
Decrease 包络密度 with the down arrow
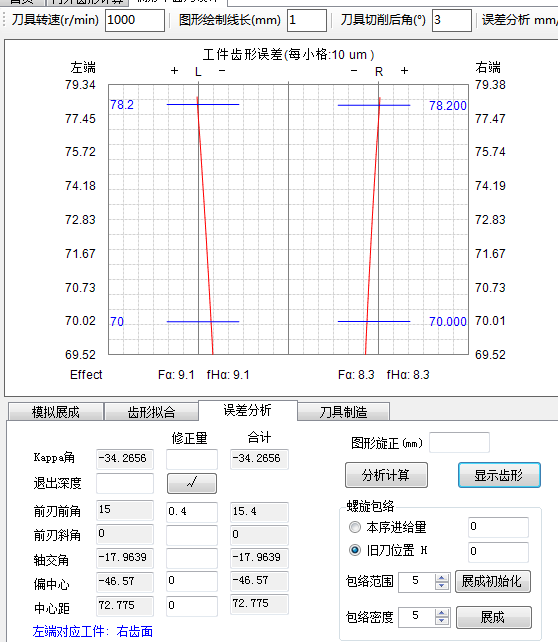point(441,621)
